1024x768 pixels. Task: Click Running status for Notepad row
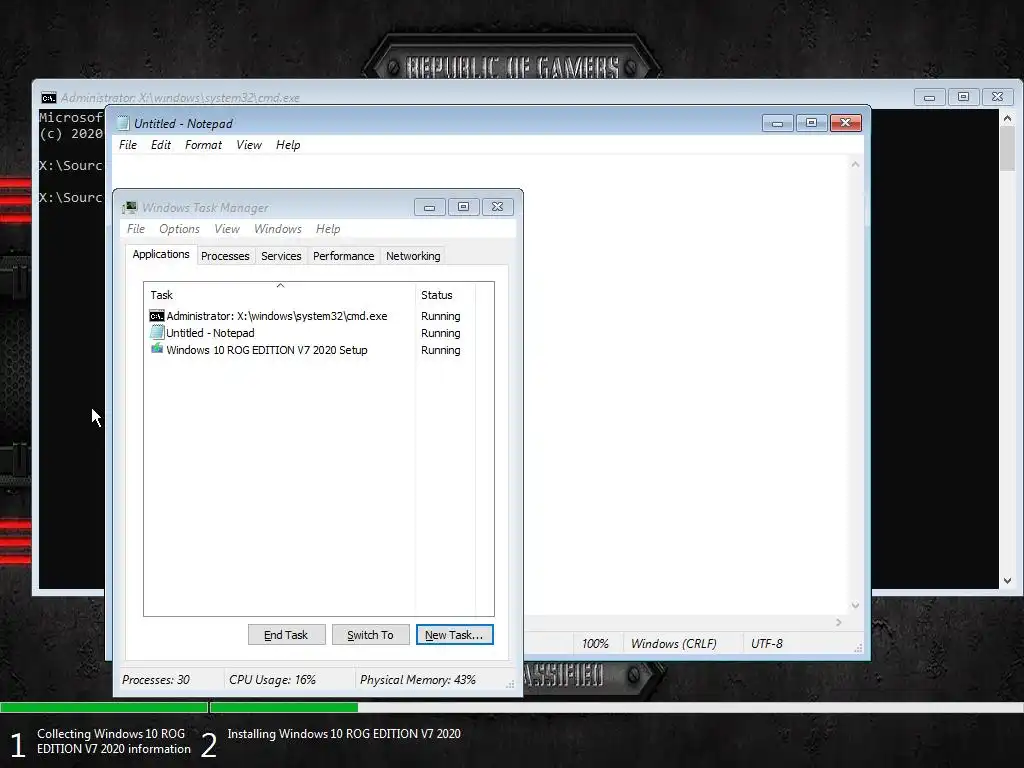[441, 333]
